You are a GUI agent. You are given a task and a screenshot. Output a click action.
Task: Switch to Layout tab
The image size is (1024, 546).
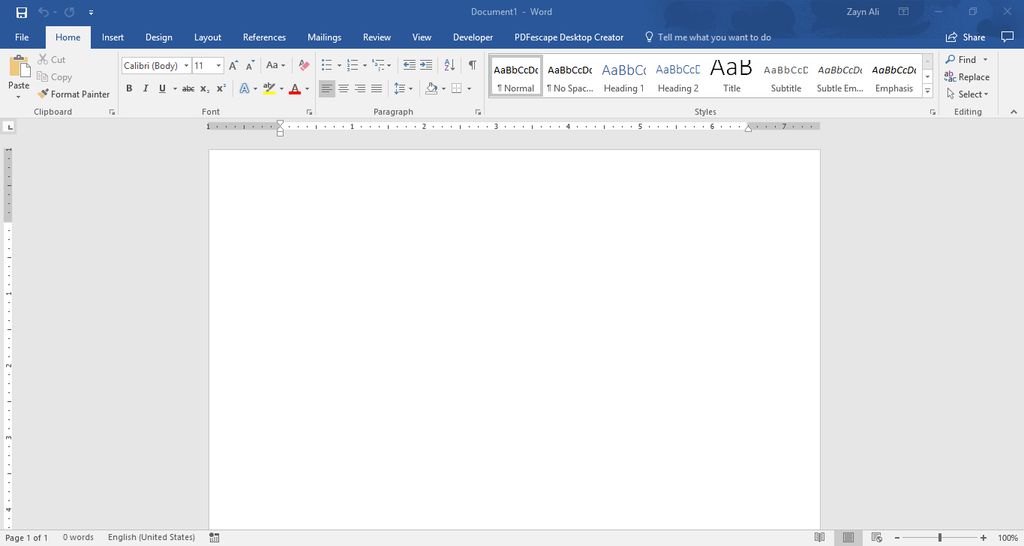click(208, 37)
